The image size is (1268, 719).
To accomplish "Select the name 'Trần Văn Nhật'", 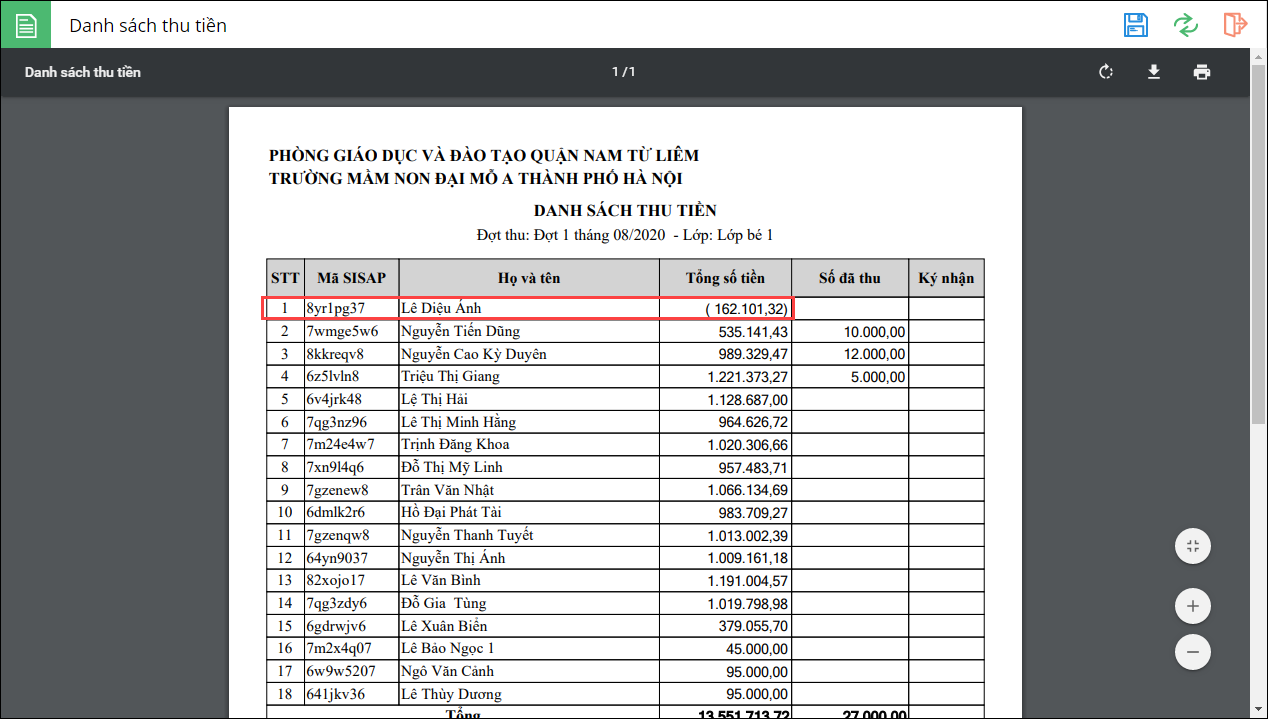I will pos(447,490).
